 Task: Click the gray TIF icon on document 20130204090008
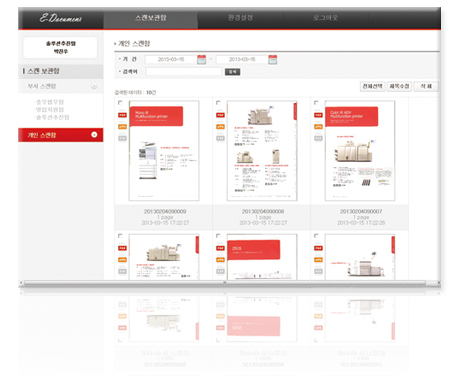[220, 138]
